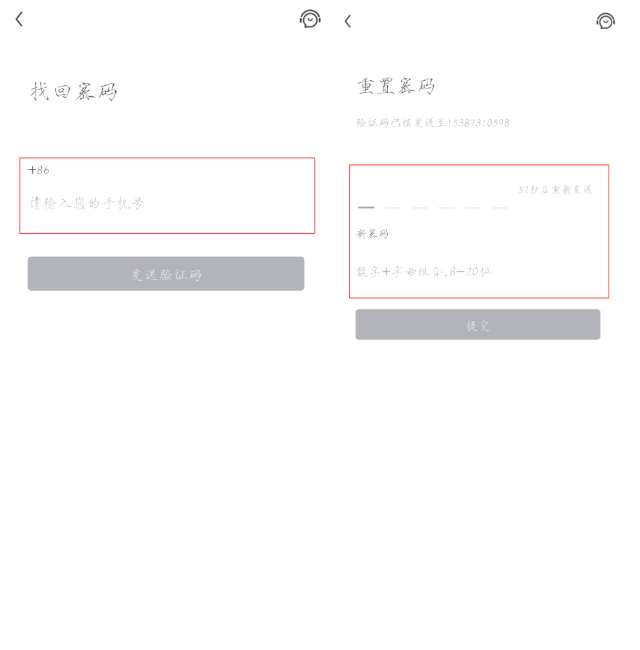Select the +86 country code
Image resolution: width=640 pixels, height=650 pixels.
coord(39,170)
